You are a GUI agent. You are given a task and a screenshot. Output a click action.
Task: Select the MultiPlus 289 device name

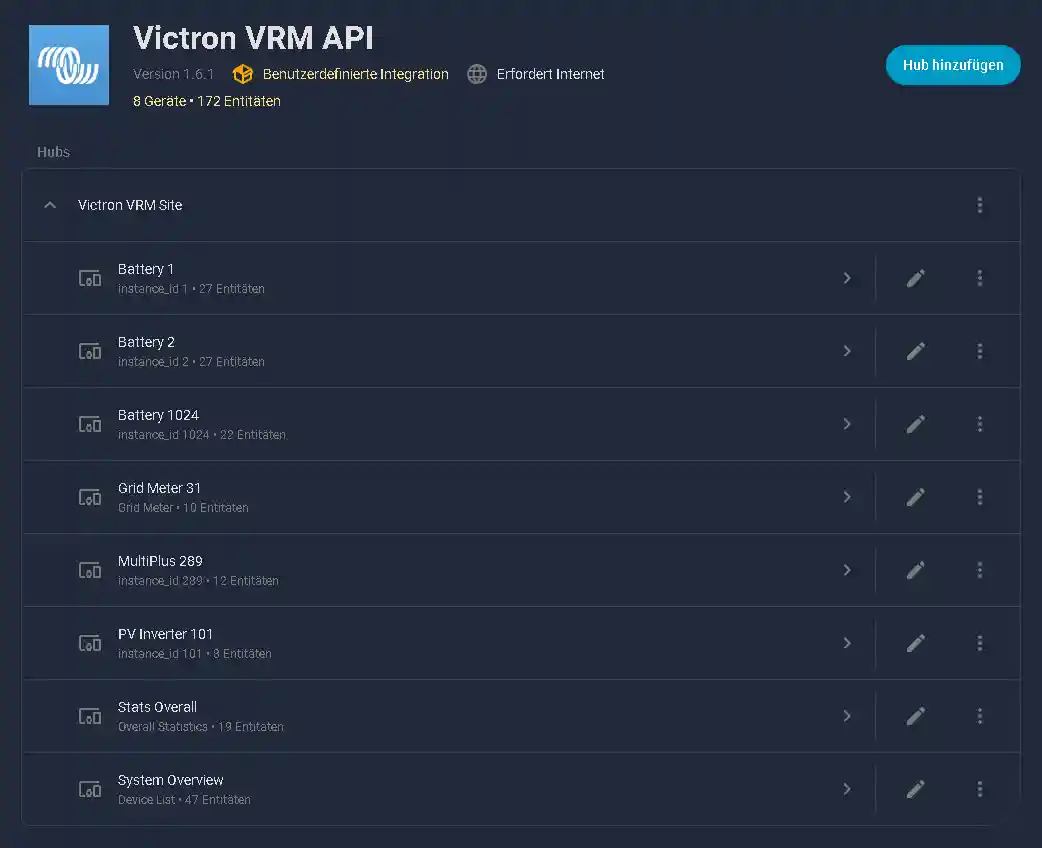tap(160, 562)
